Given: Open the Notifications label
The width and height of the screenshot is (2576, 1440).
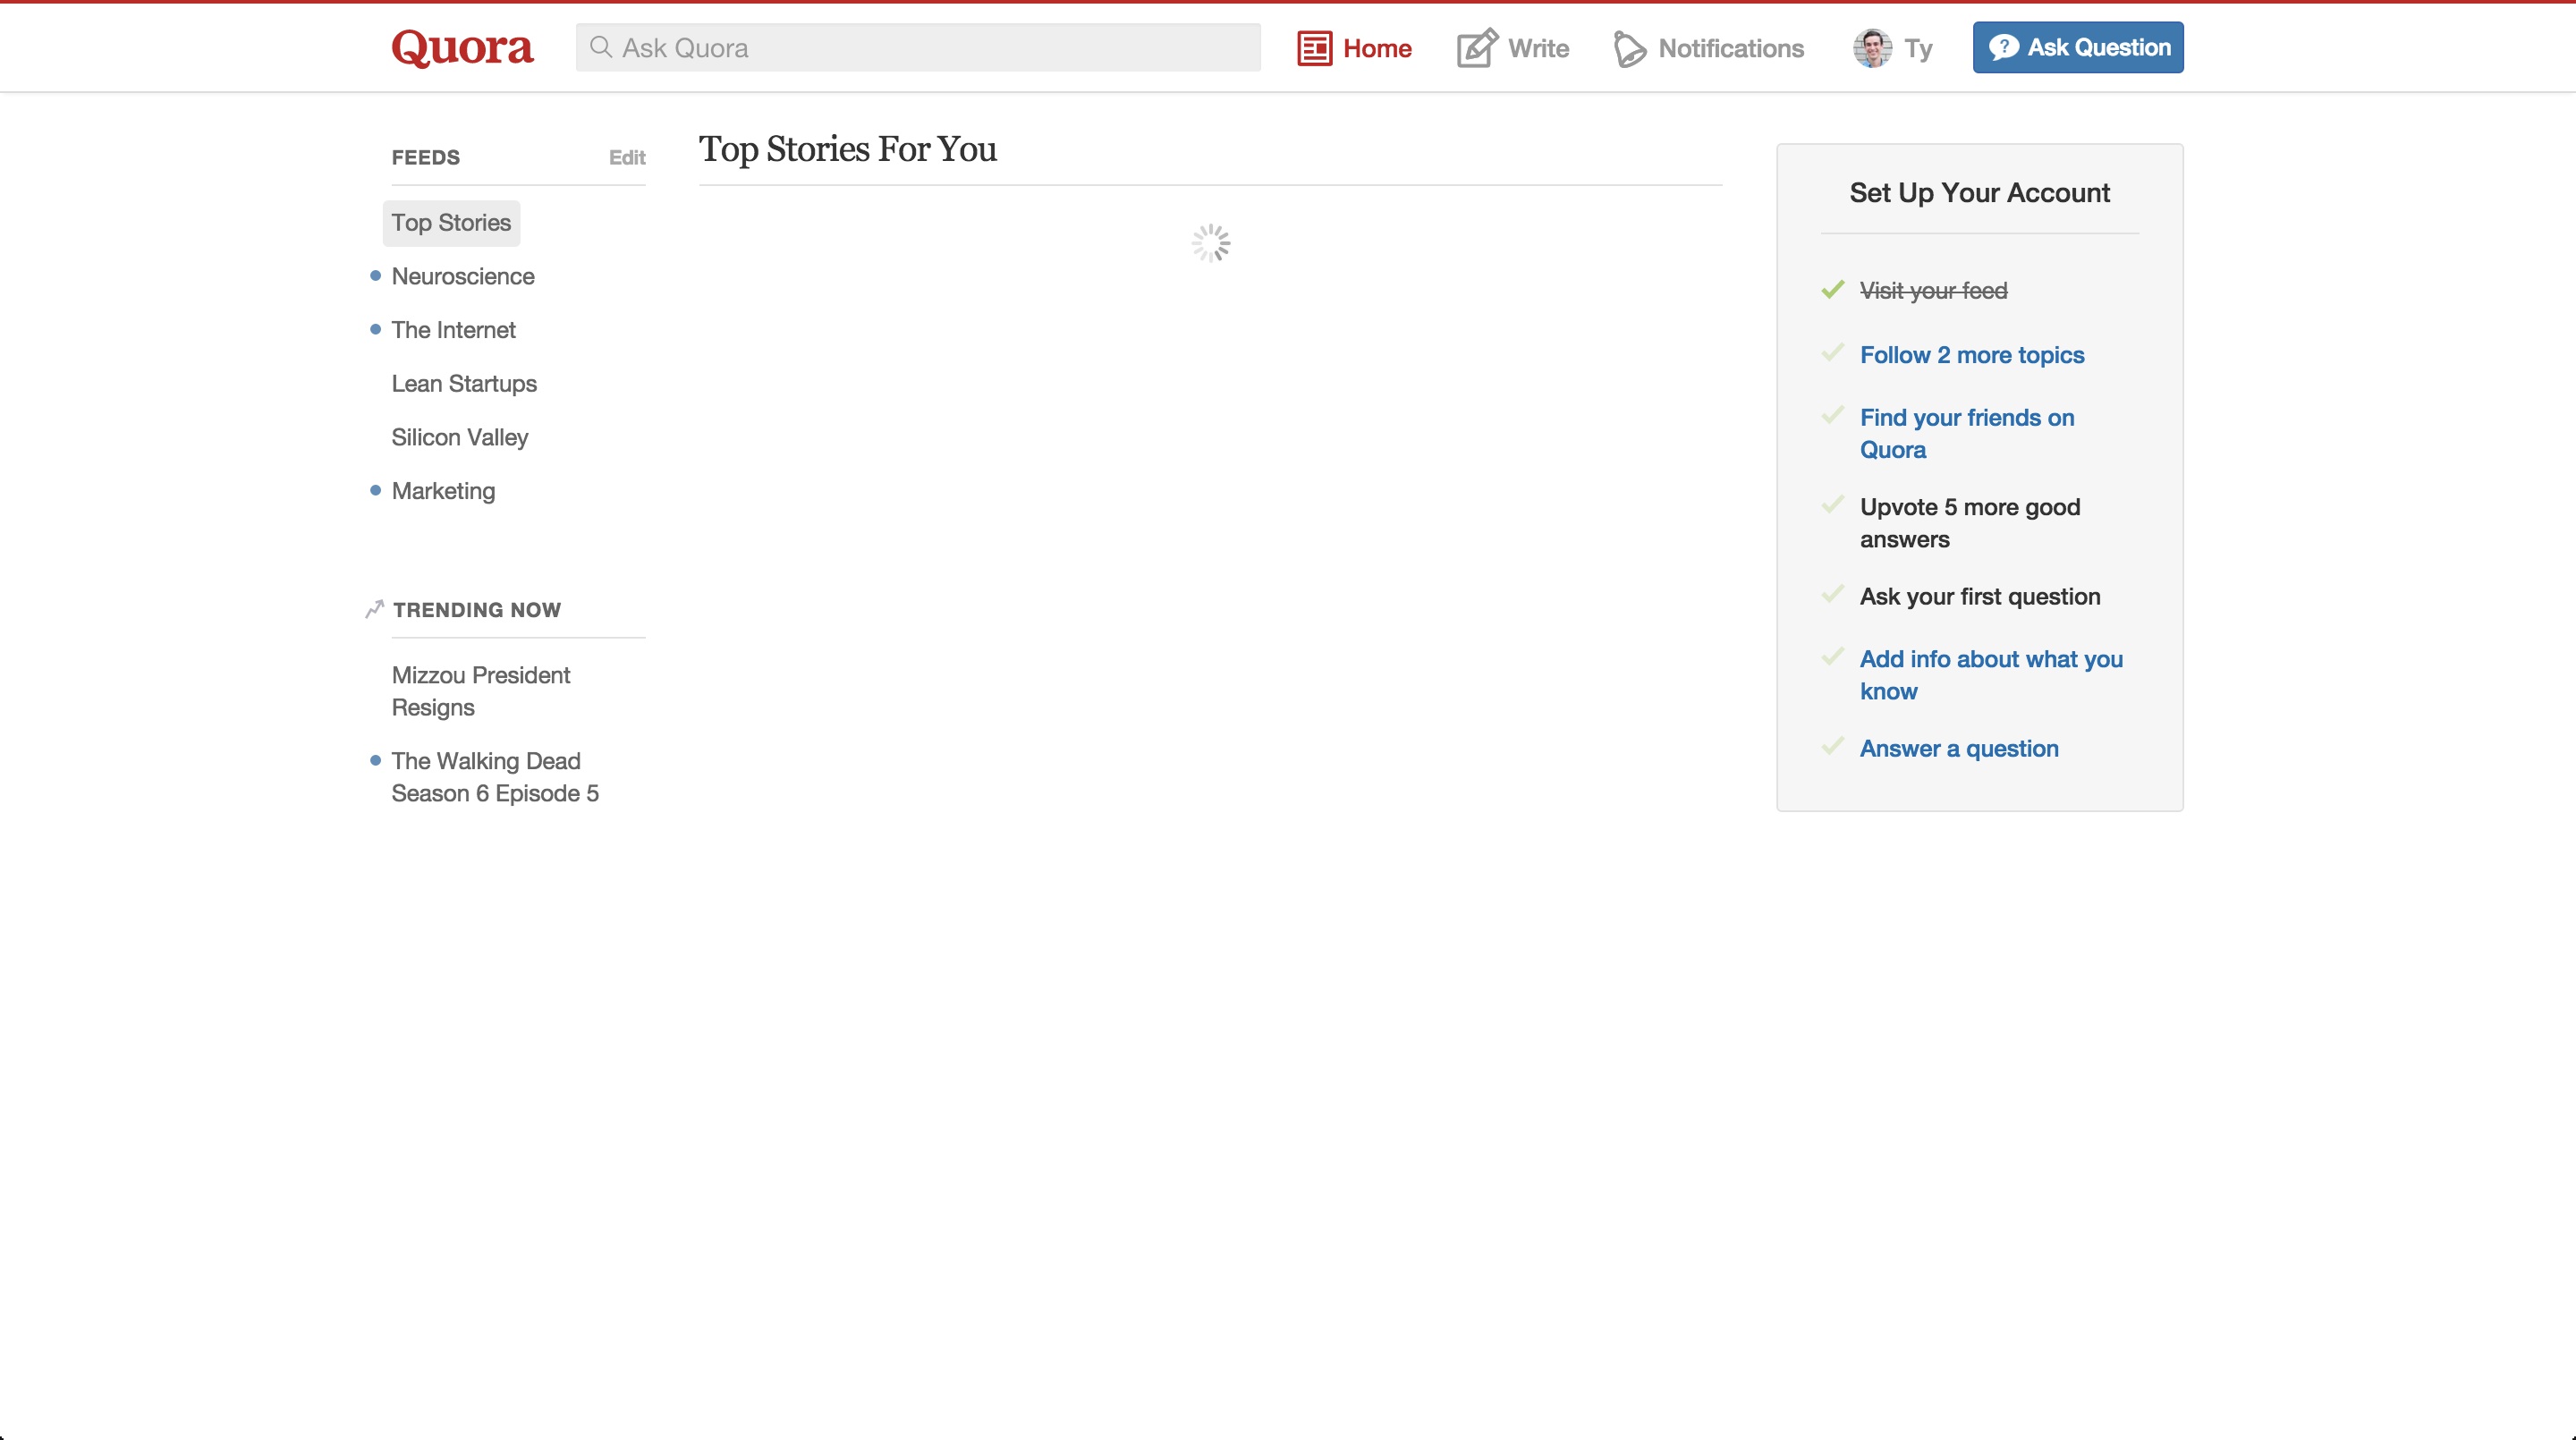Looking at the screenshot, I should (1731, 48).
